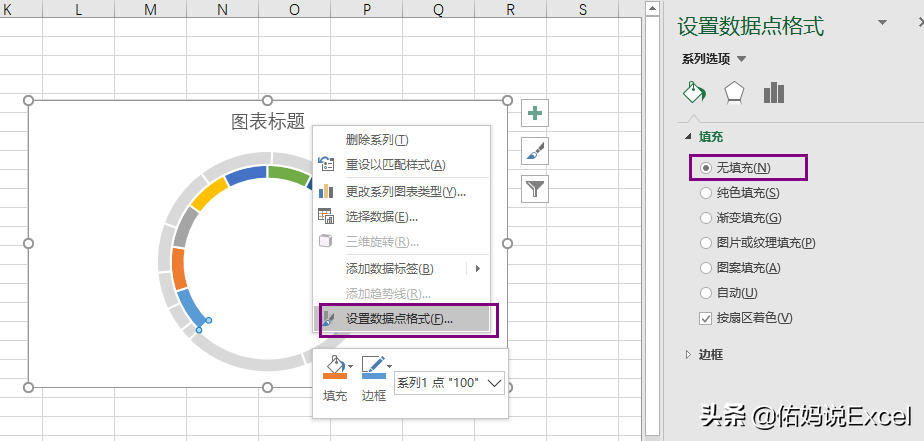Screen dimensions: 924x441
Task: Choose 设置数据点格式(F)... menu item
Action: [400, 319]
